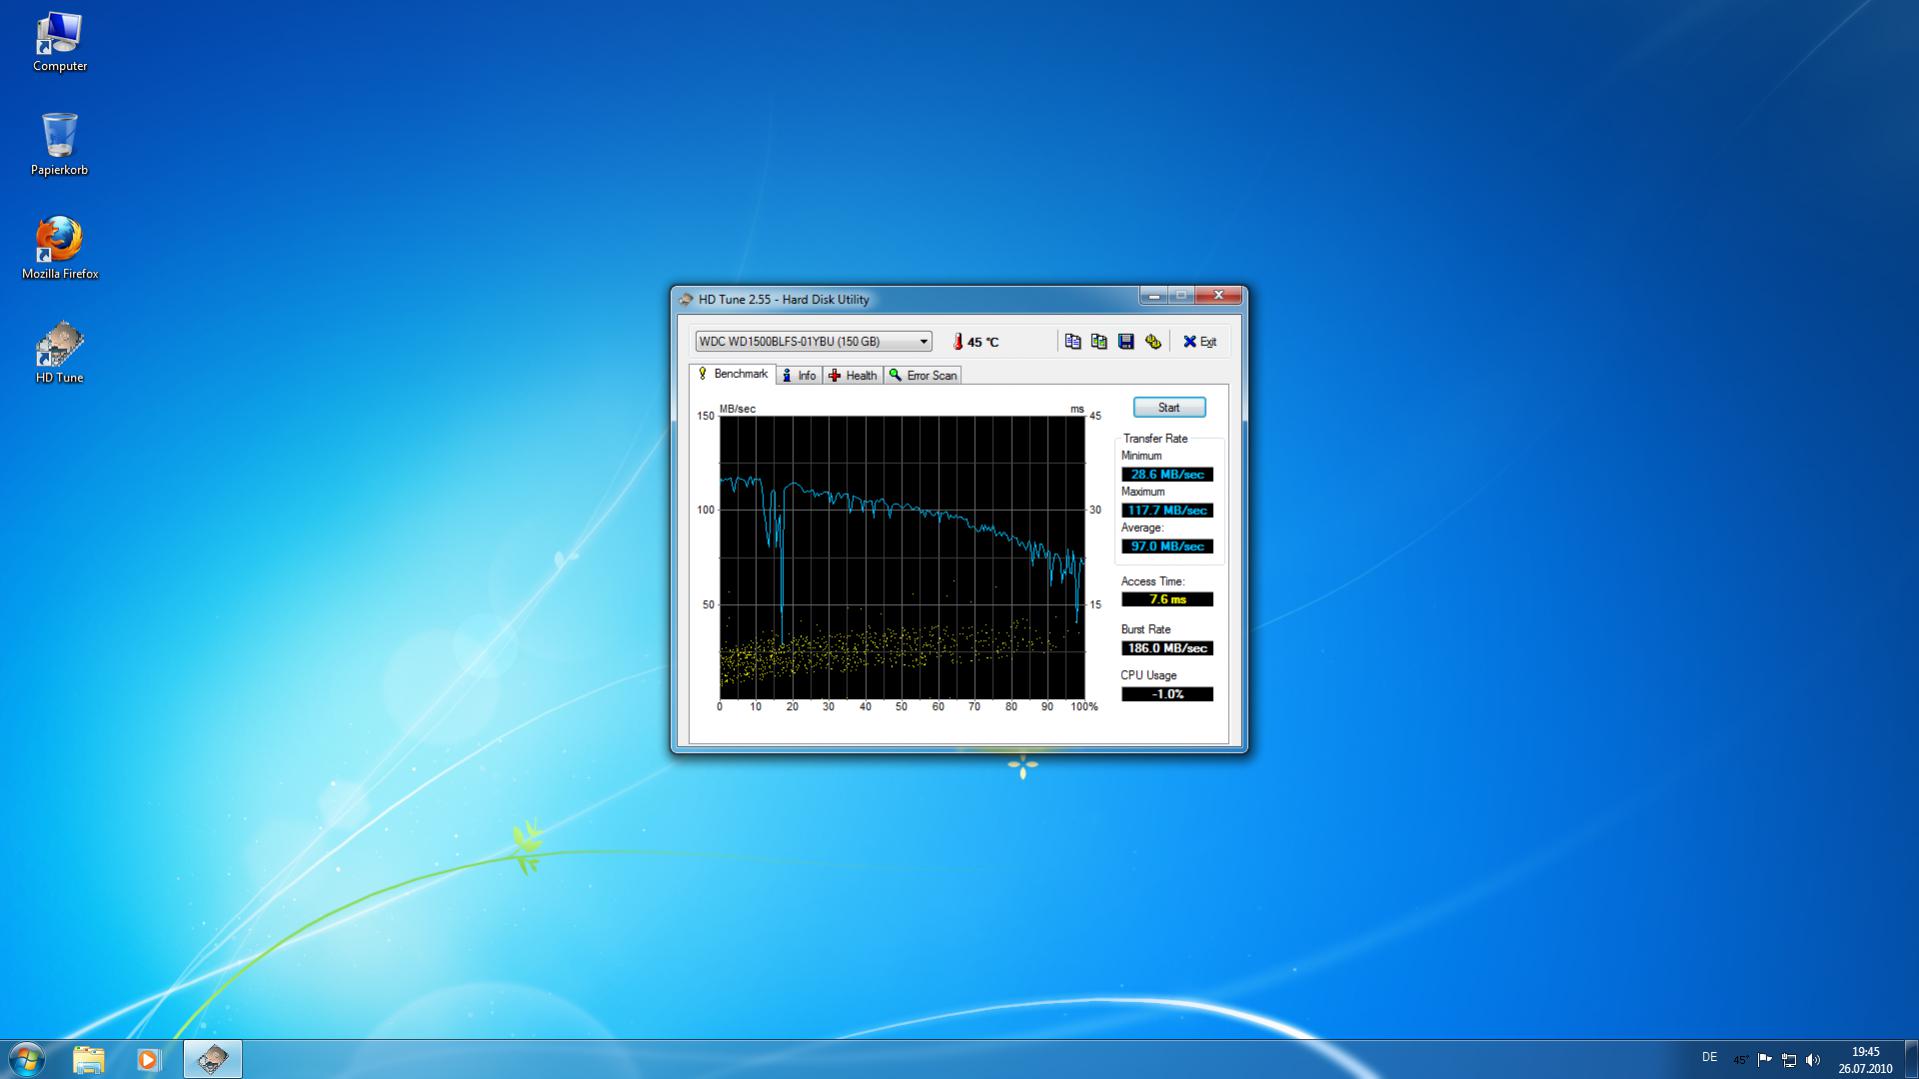Open the DE input language indicator

pos(1710,1058)
